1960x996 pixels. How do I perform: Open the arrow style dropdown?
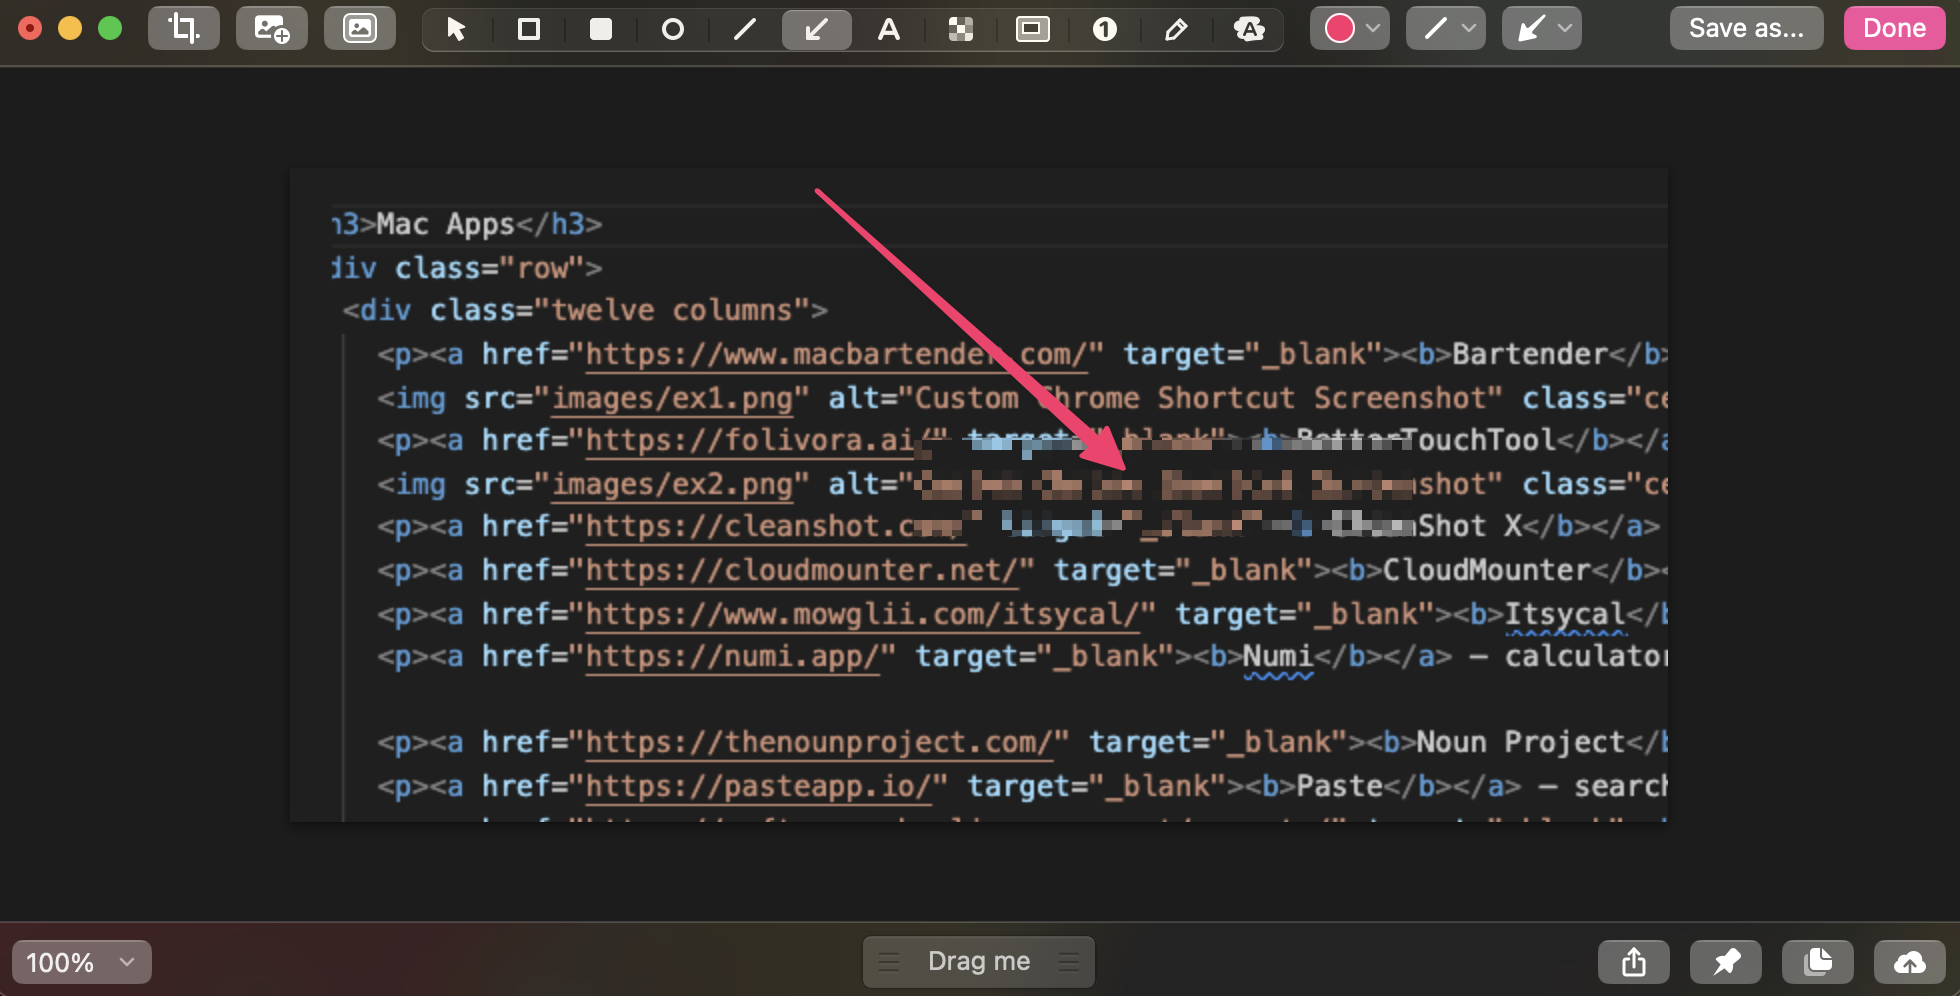pos(1563,28)
